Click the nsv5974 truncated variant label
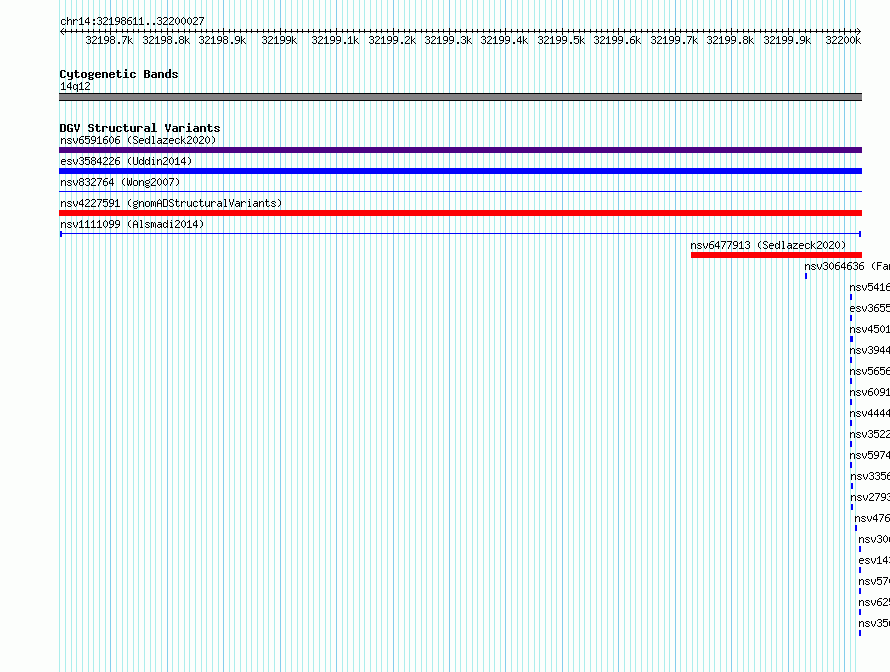 (x=870, y=455)
